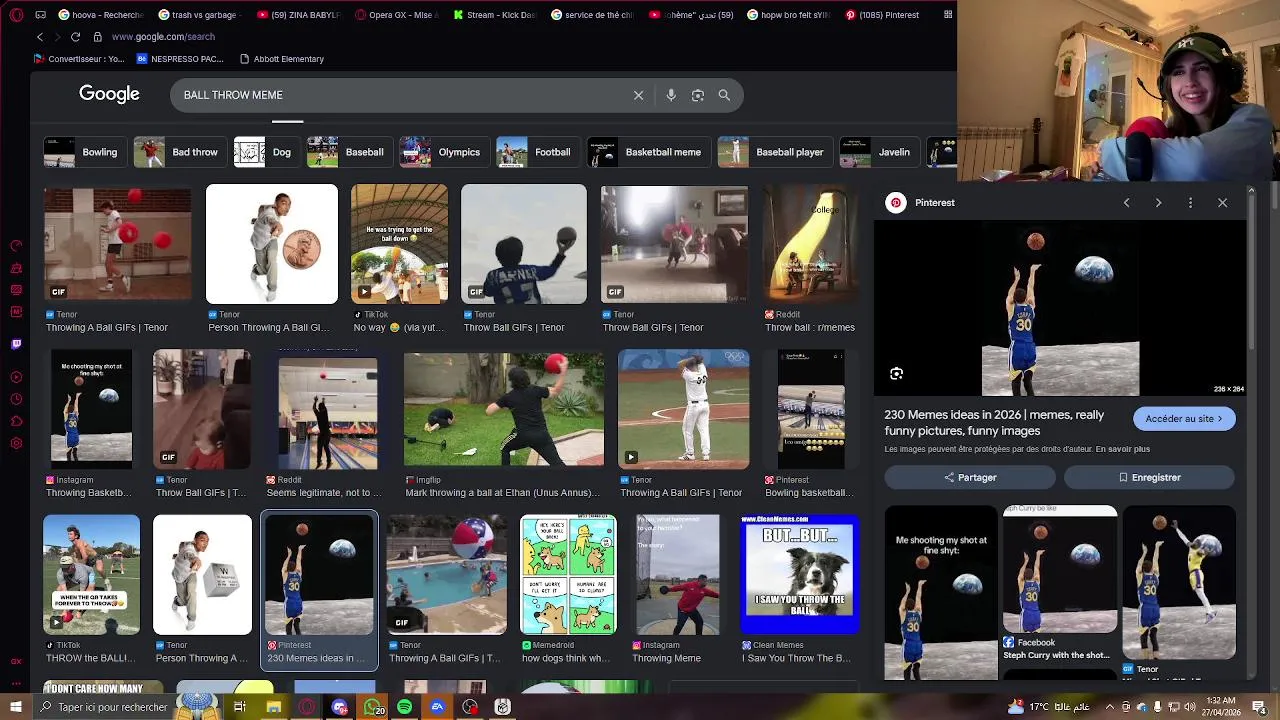Open the 'how dogs think' Memedroid comic thumbnail
The height and width of the screenshot is (720, 1280).
pyautogui.click(x=568, y=575)
